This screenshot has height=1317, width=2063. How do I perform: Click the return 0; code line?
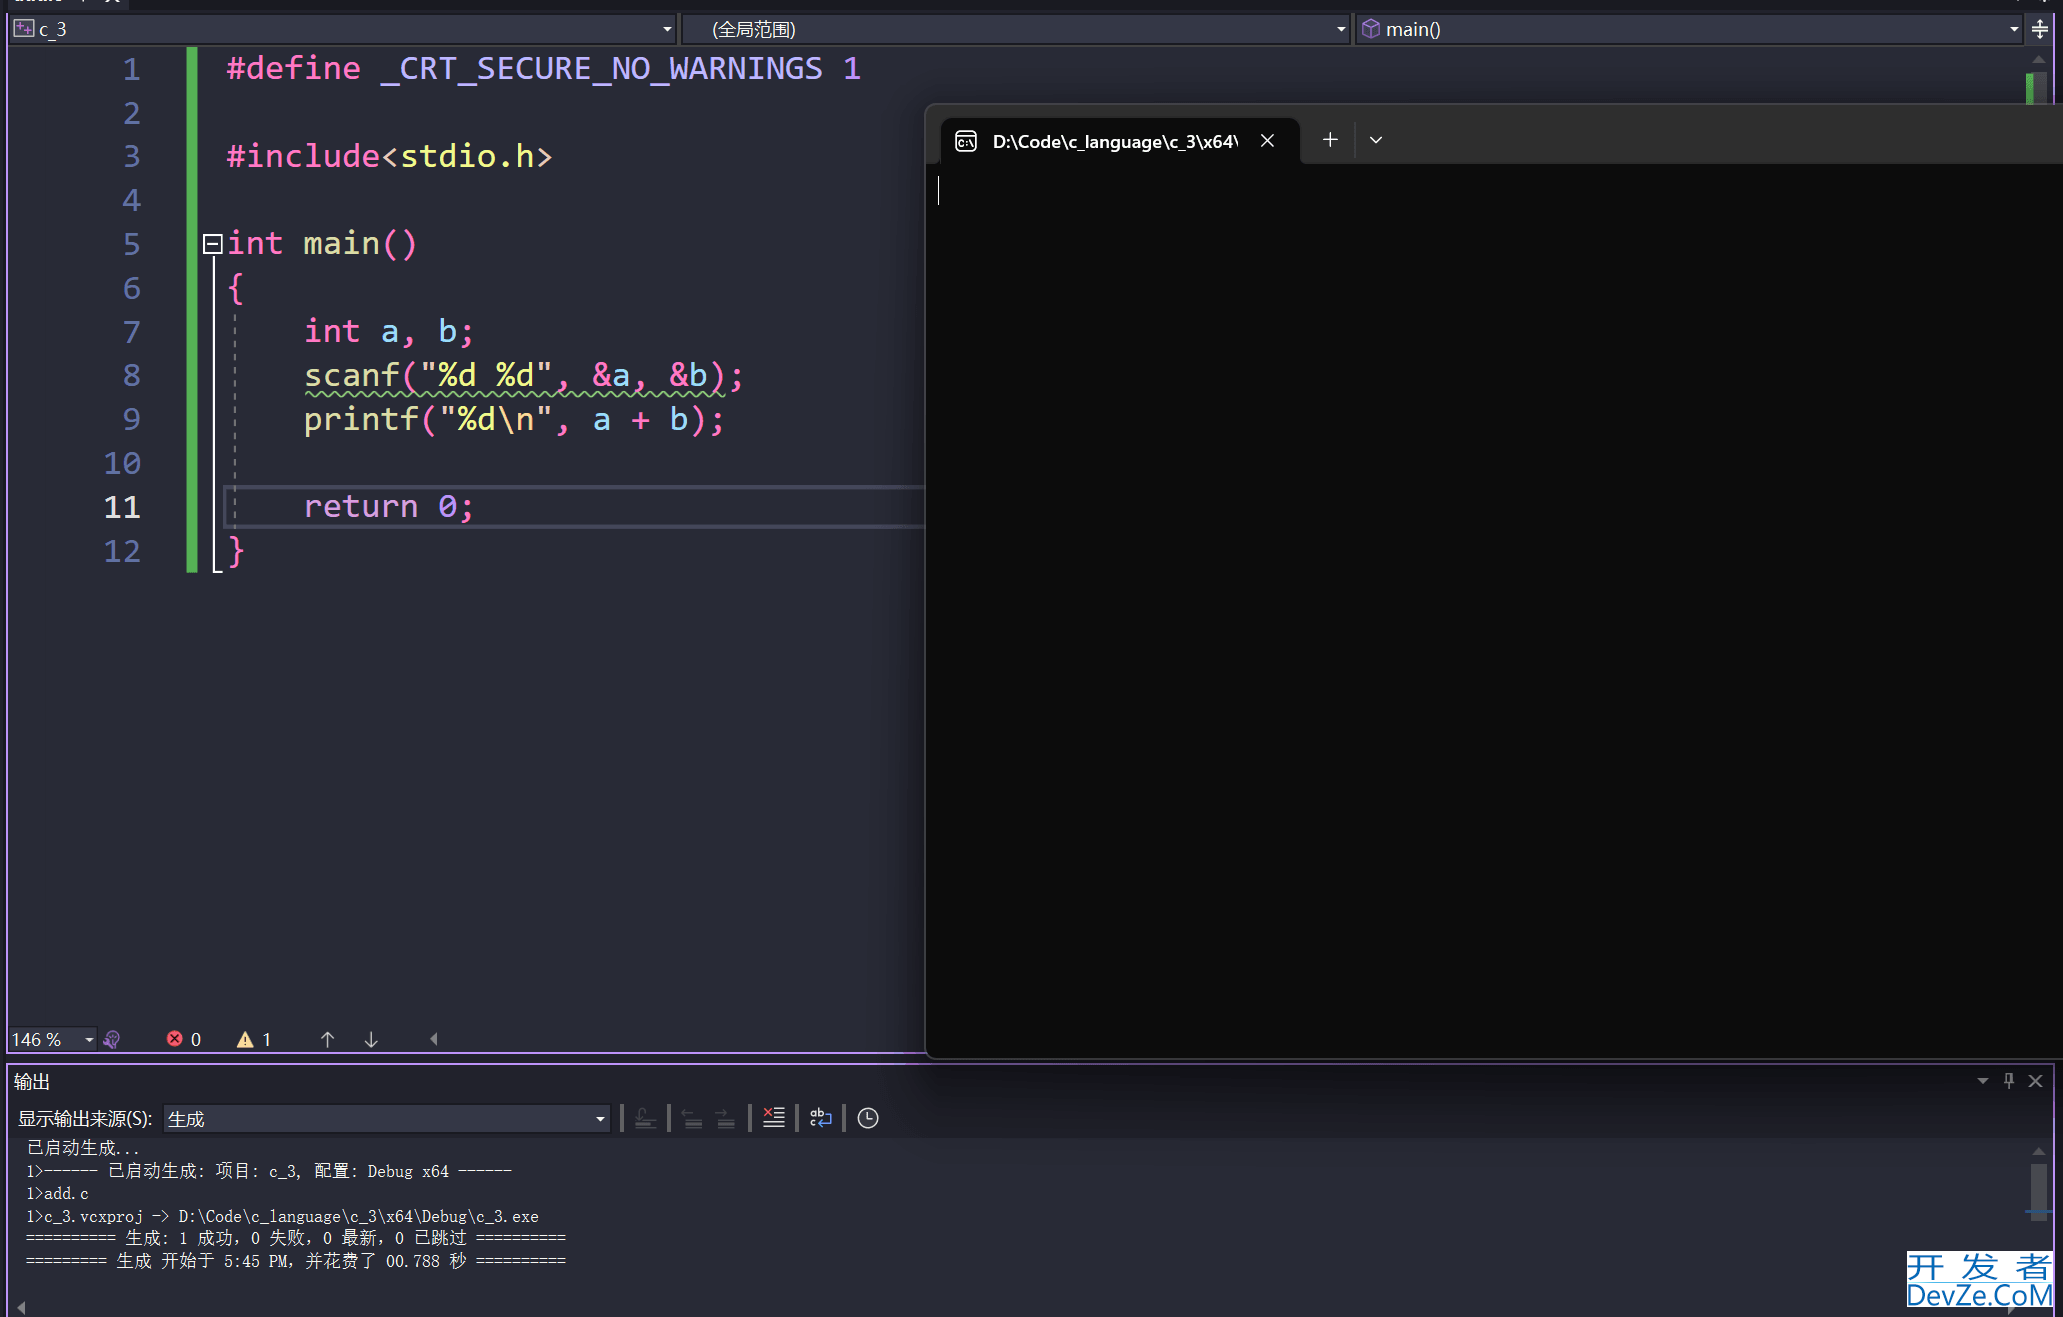[x=388, y=507]
